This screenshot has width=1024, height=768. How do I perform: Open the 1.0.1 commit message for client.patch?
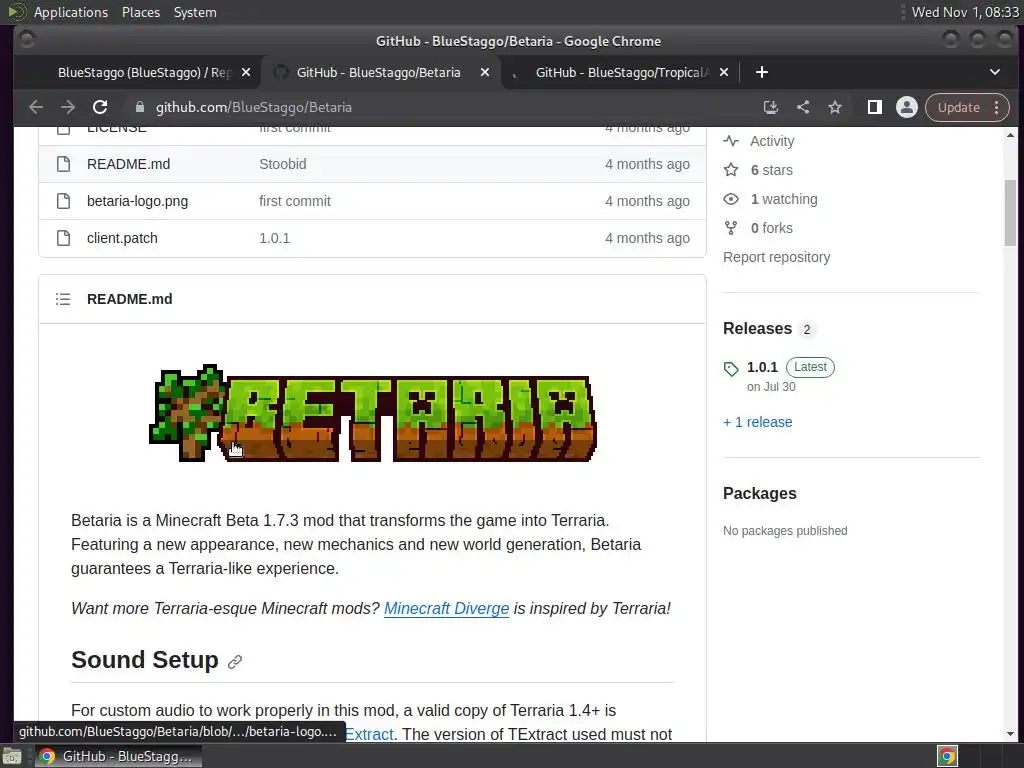[274, 238]
